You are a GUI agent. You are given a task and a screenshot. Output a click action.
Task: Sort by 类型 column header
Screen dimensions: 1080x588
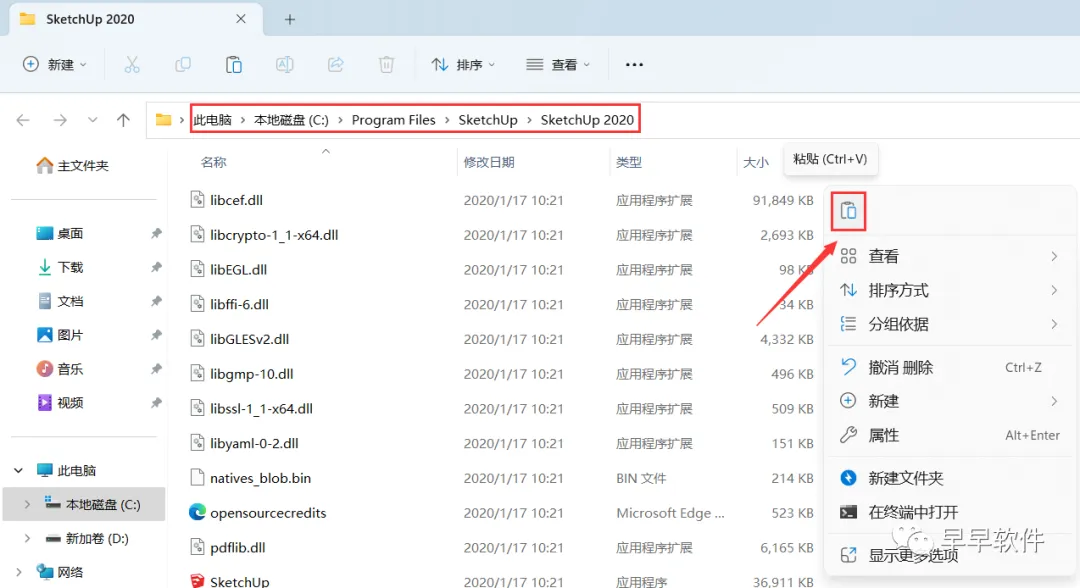point(629,162)
